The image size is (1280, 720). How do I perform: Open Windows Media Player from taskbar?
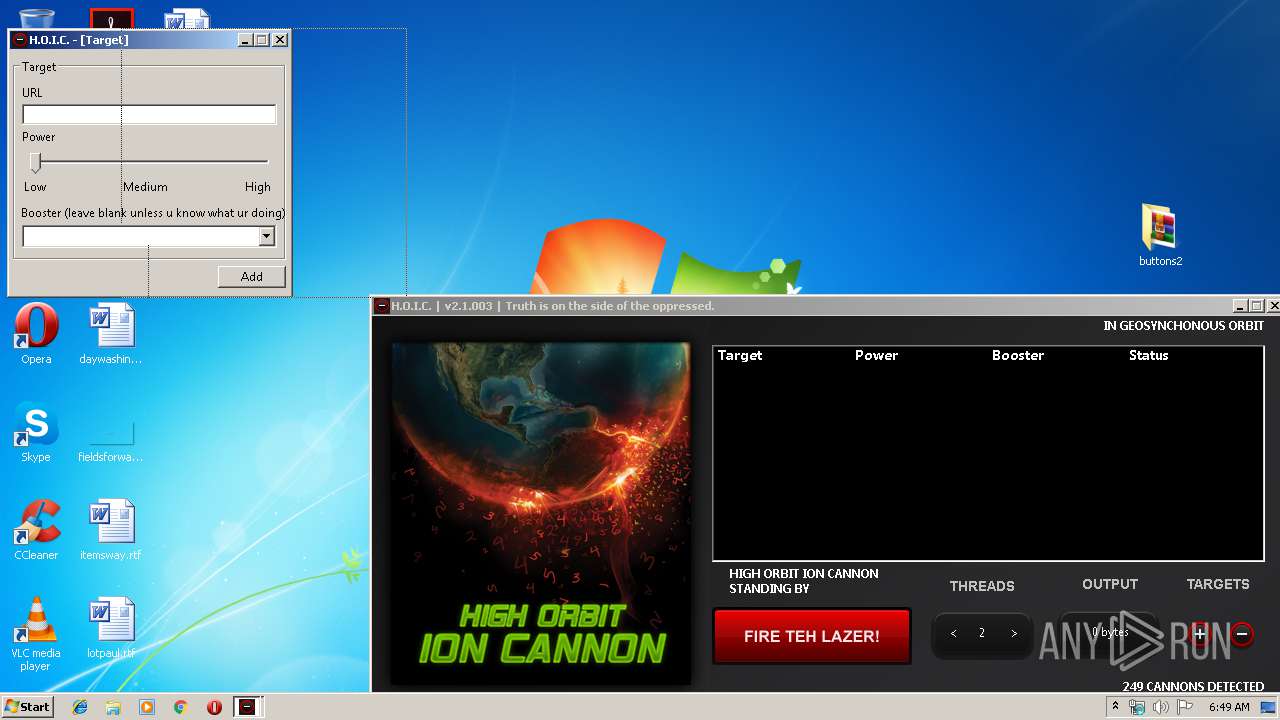(147, 707)
